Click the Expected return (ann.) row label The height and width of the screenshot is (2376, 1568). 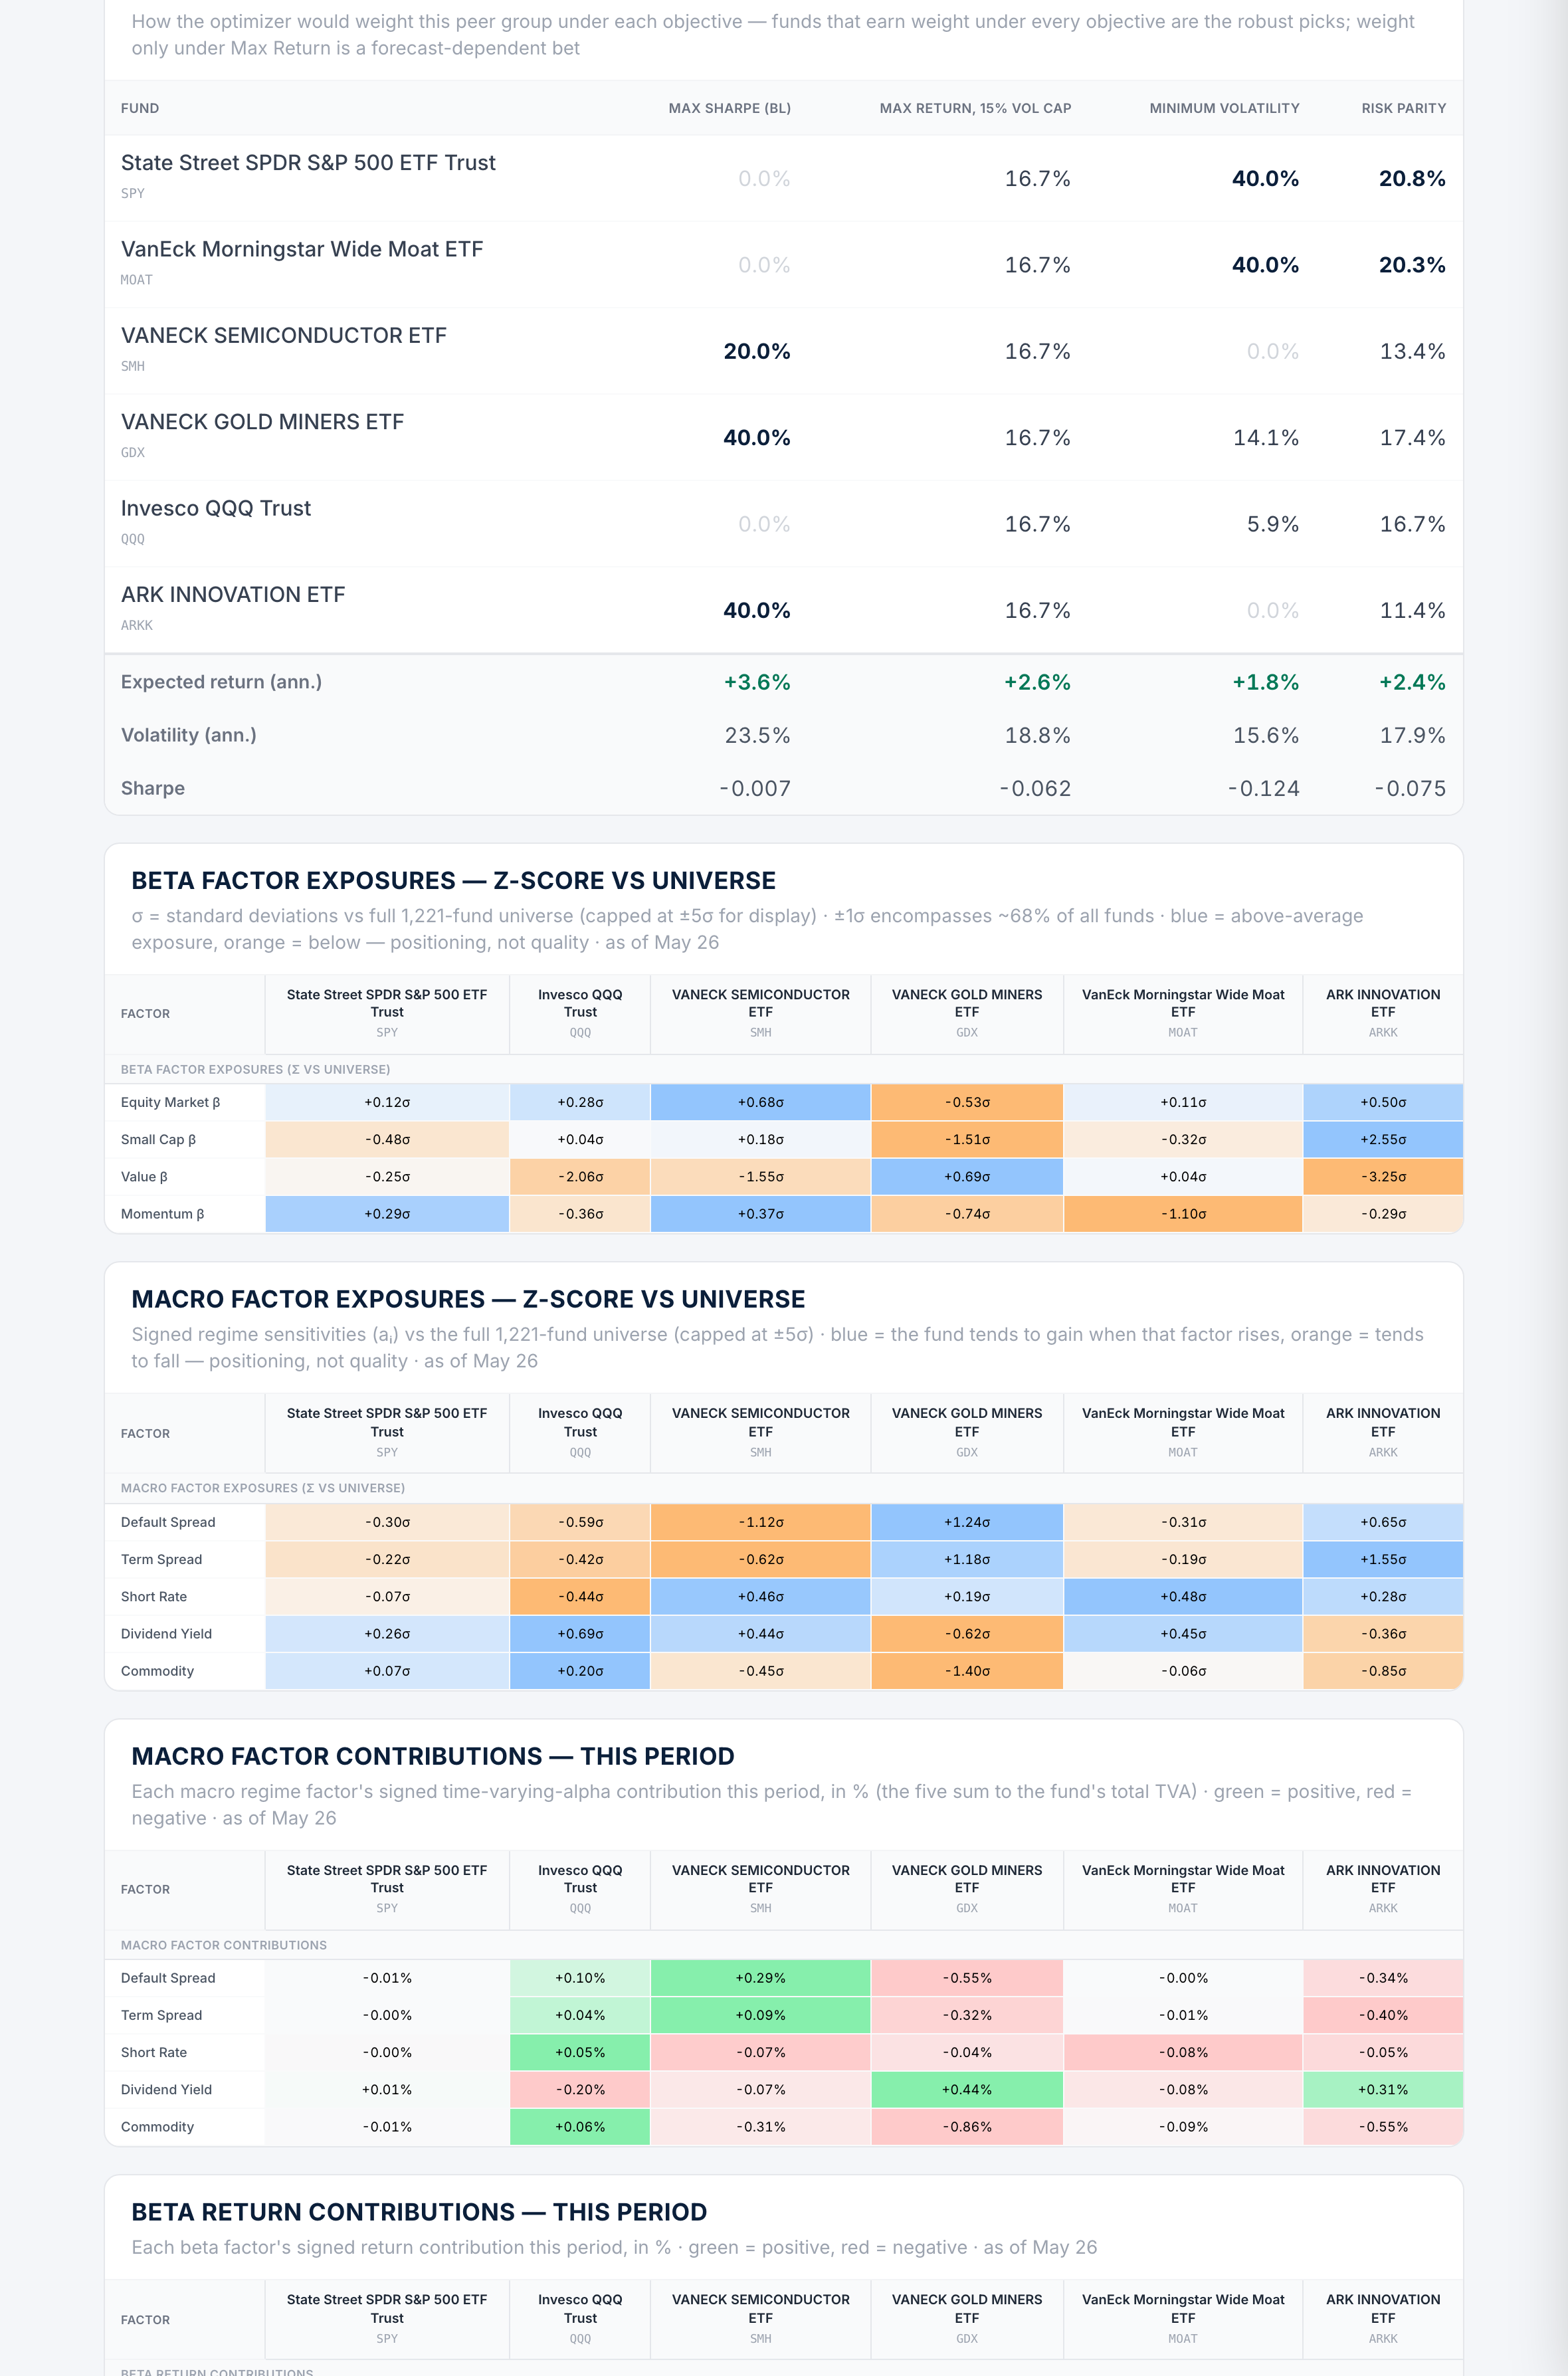pyautogui.click(x=221, y=682)
